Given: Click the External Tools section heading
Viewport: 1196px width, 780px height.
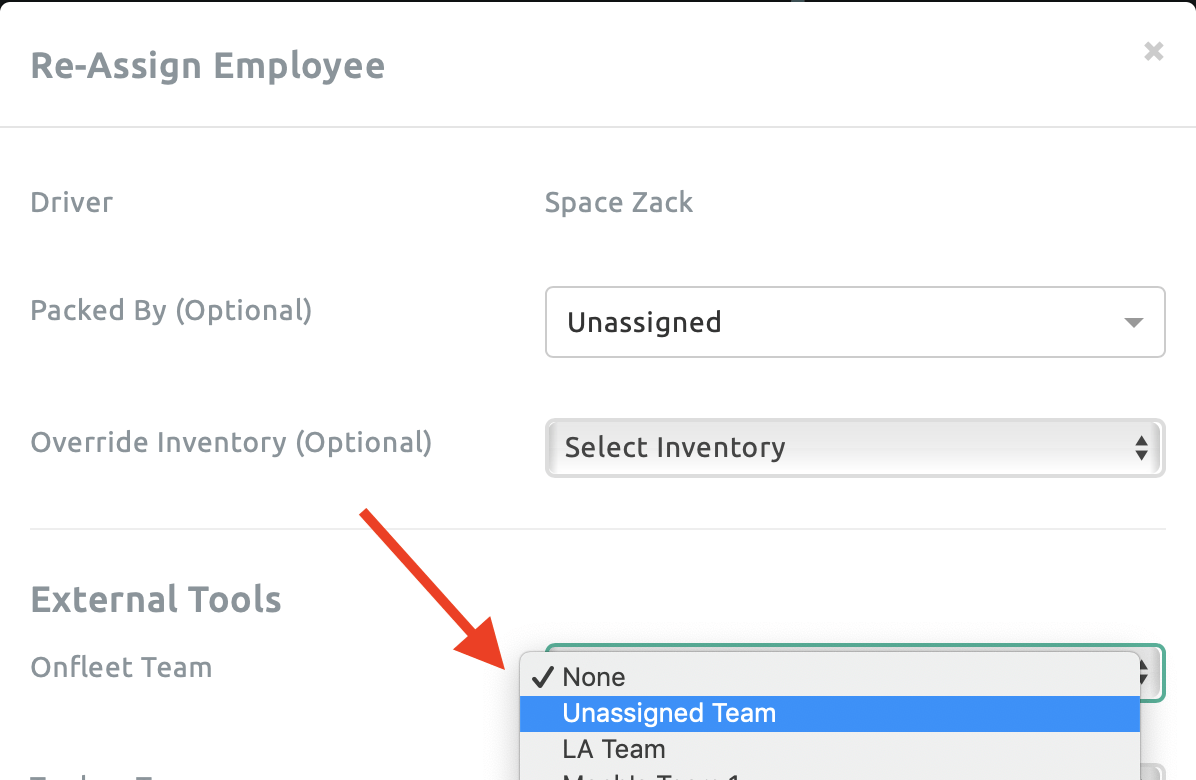Looking at the screenshot, I should (x=156, y=600).
